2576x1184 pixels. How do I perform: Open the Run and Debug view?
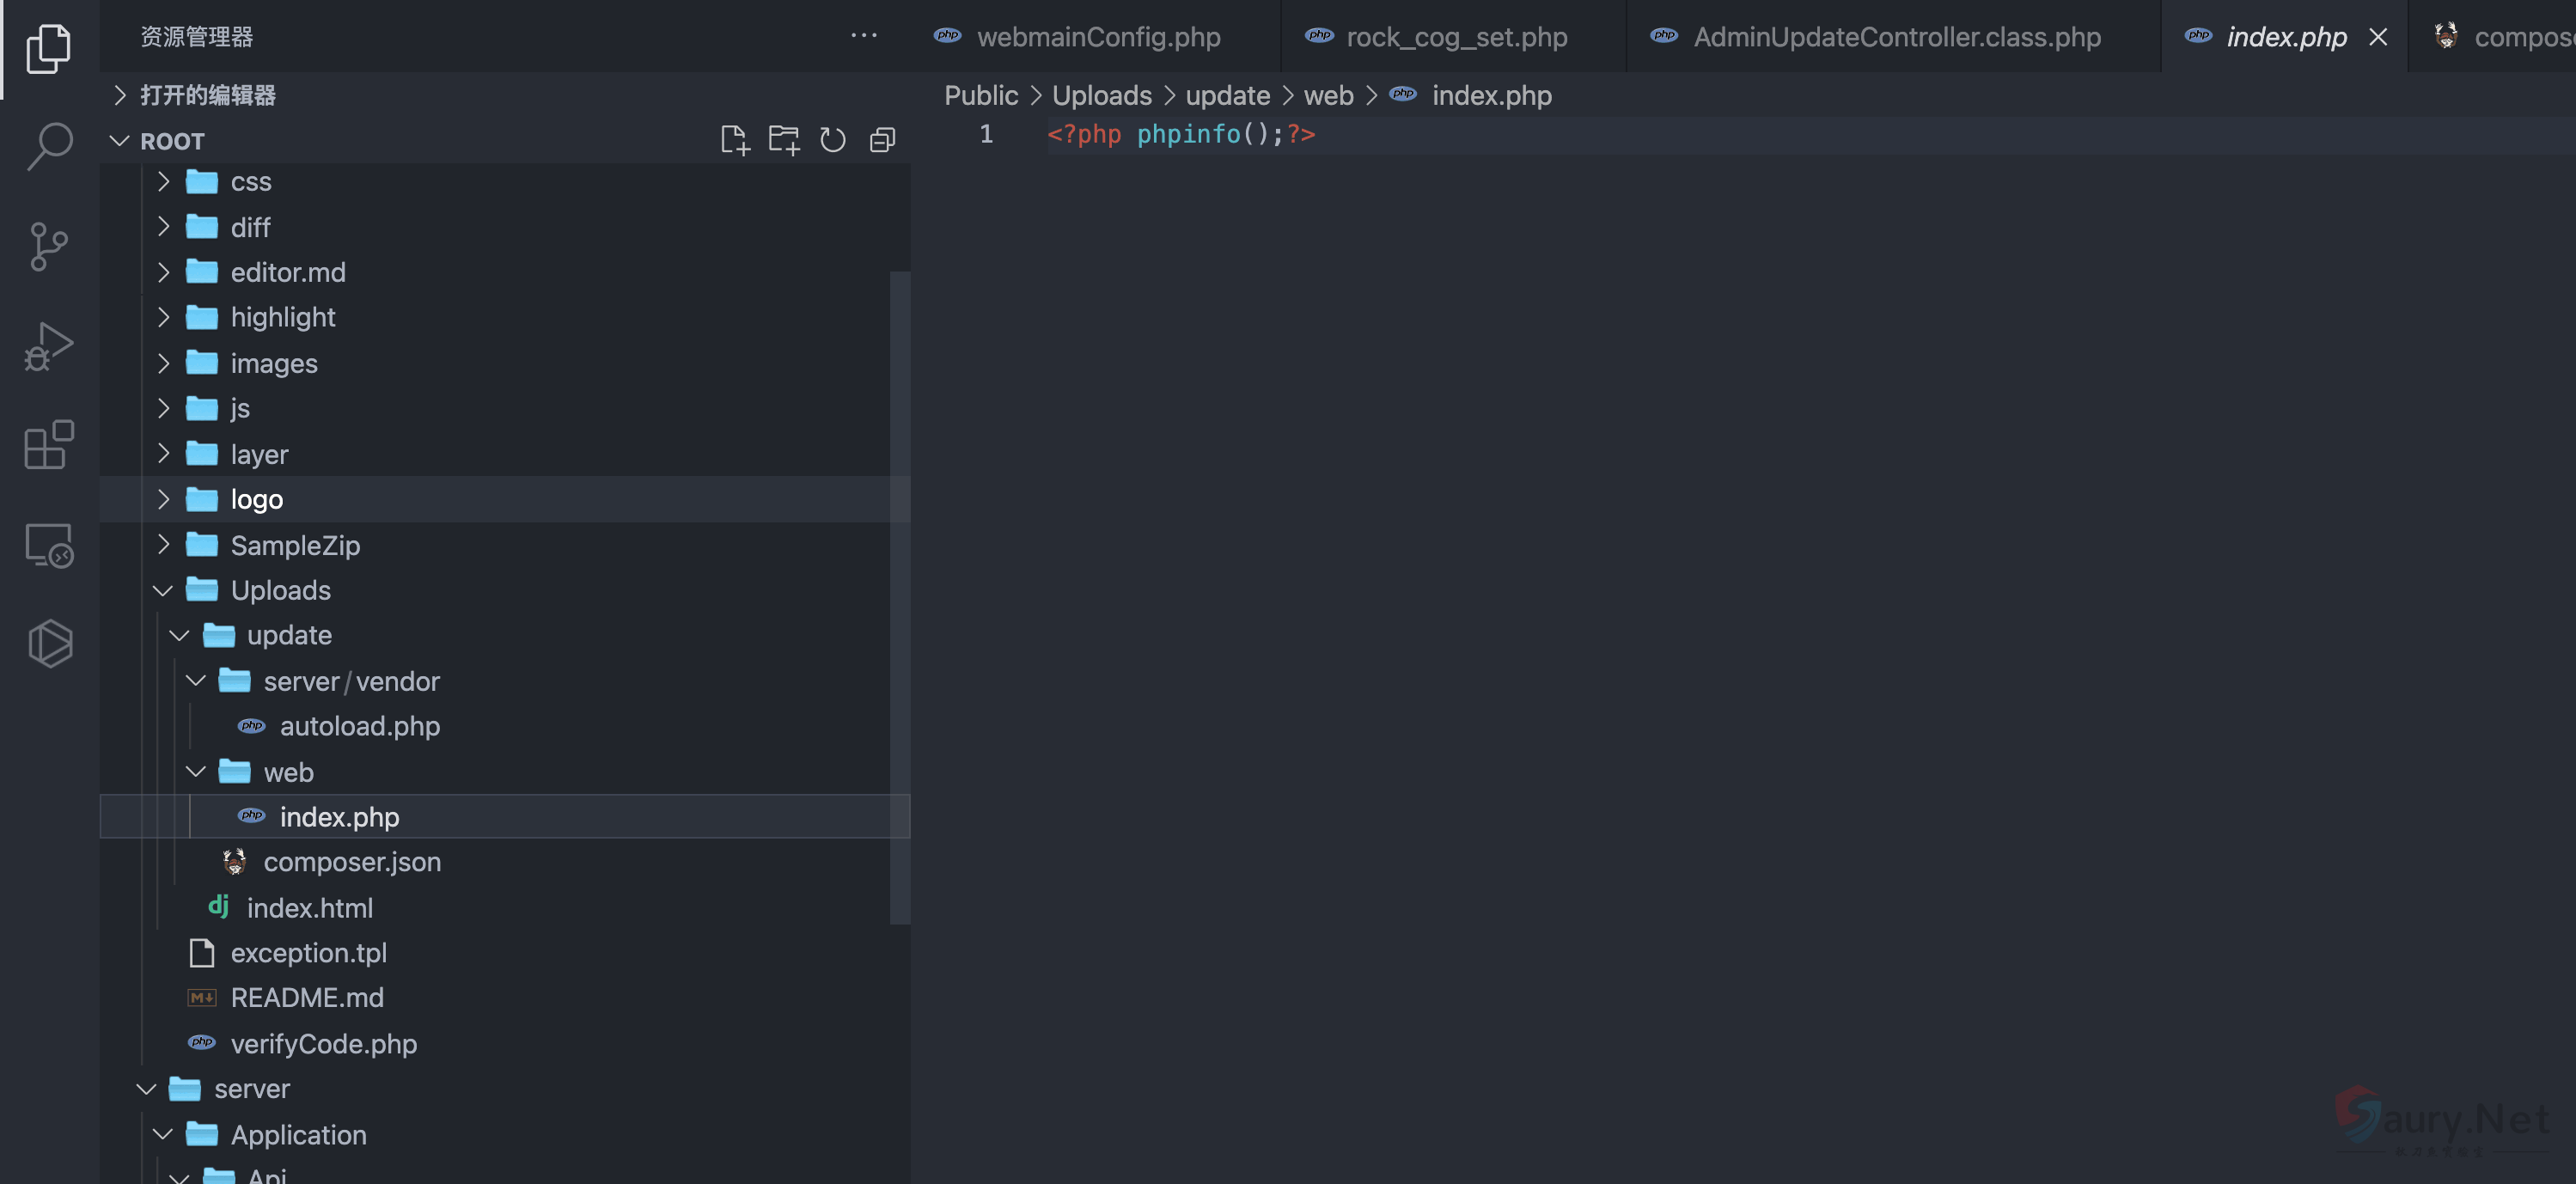(49, 346)
